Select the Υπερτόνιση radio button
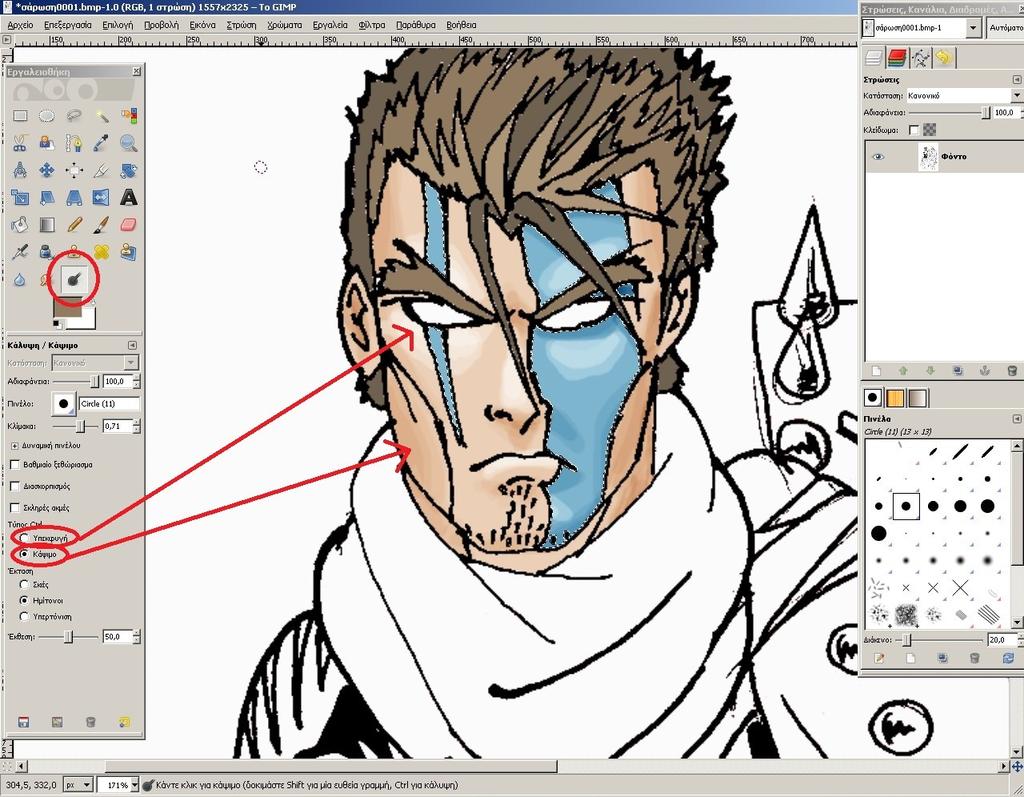Screen dimensions: 1024x797 [24, 616]
